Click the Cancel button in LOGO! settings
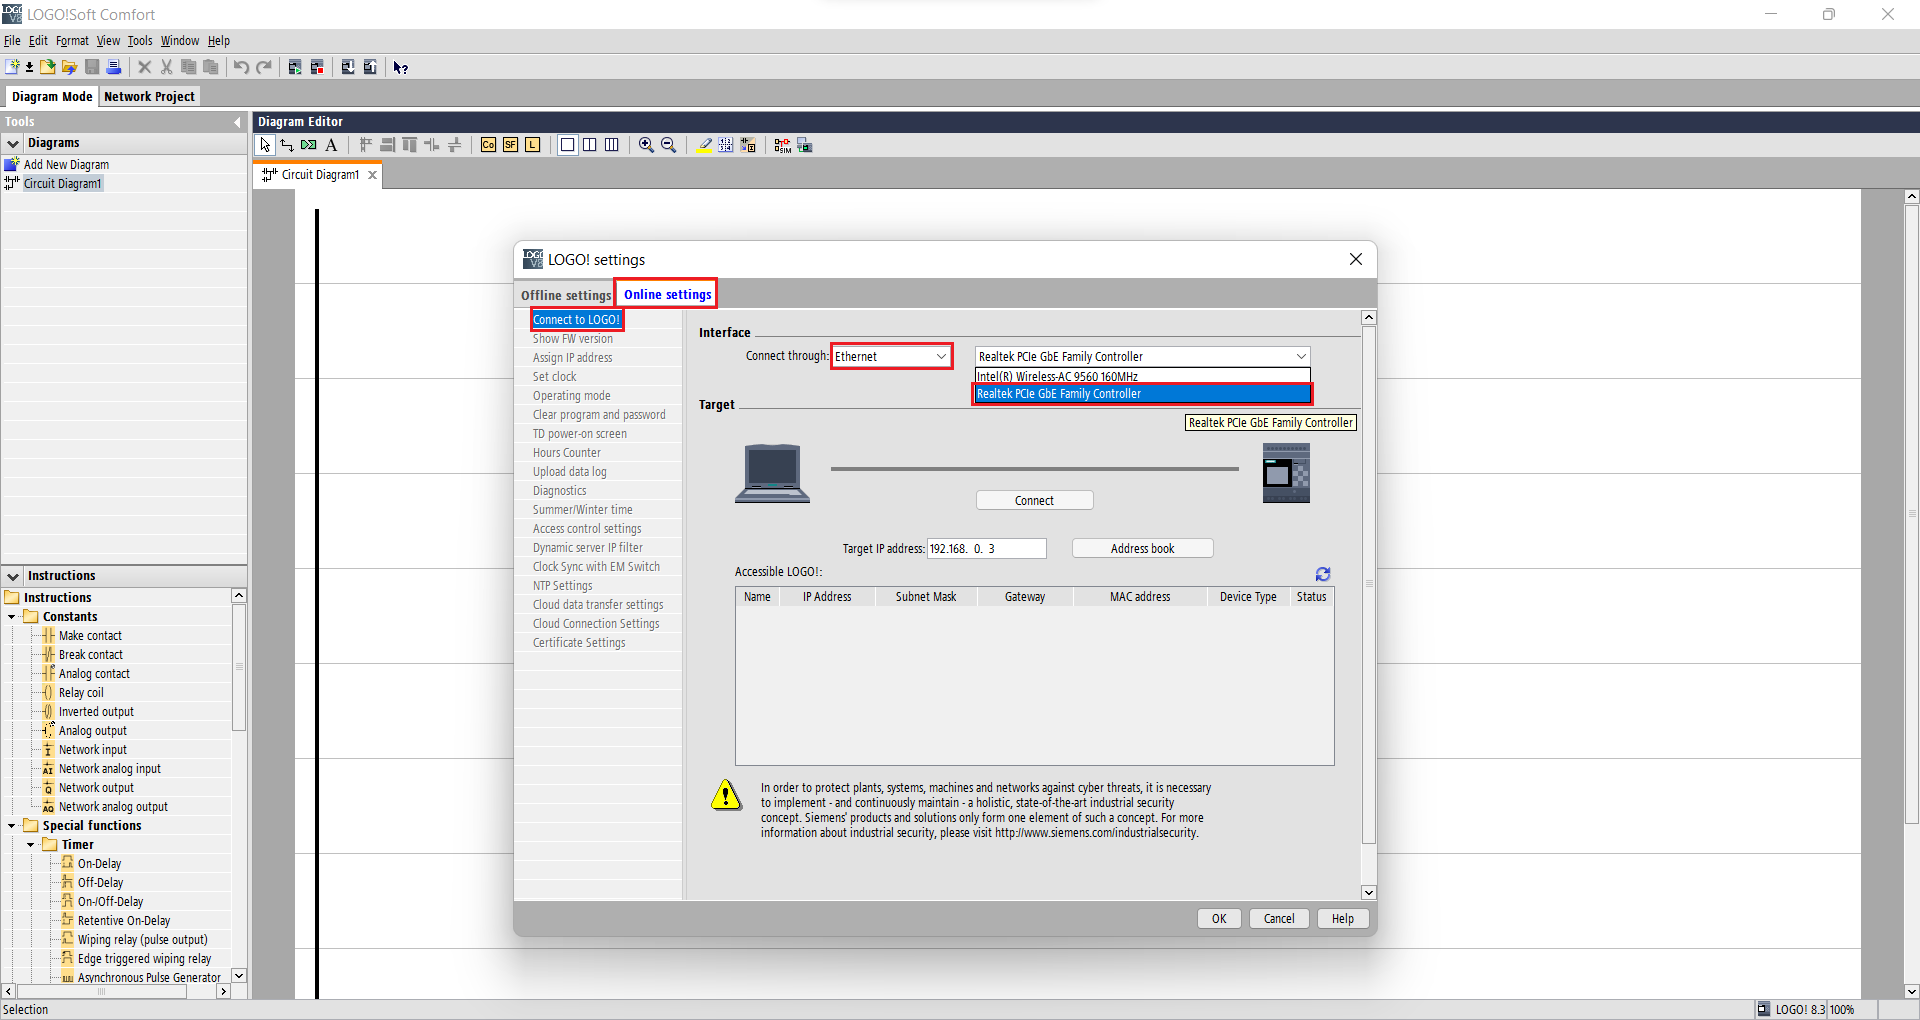Viewport: 1920px width, 1020px height. pos(1279,919)
